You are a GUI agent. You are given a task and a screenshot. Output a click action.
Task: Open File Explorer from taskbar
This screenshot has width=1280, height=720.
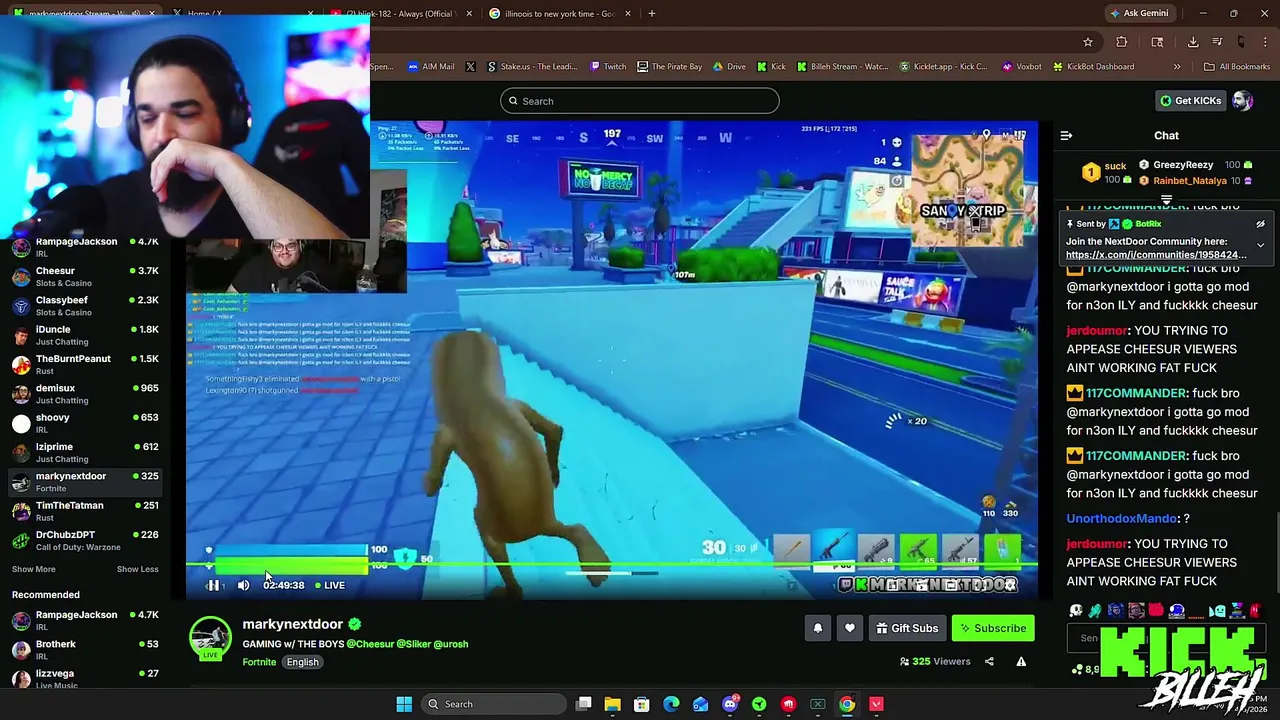pos(612,704)
